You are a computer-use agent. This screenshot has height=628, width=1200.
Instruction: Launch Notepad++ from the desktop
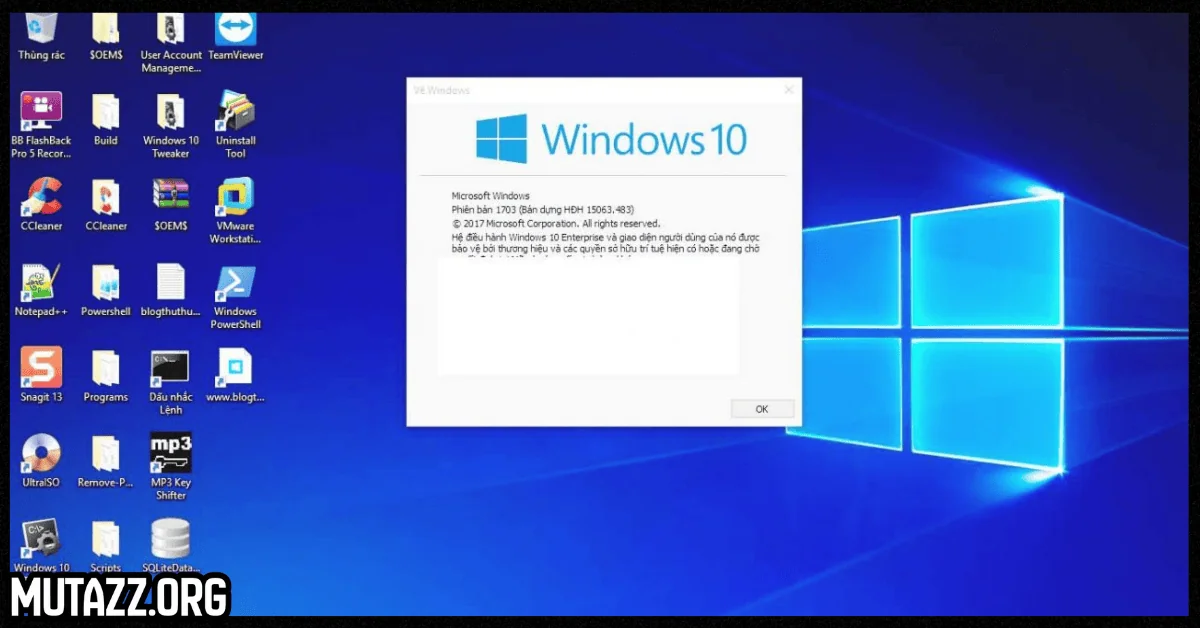(41, 284)
